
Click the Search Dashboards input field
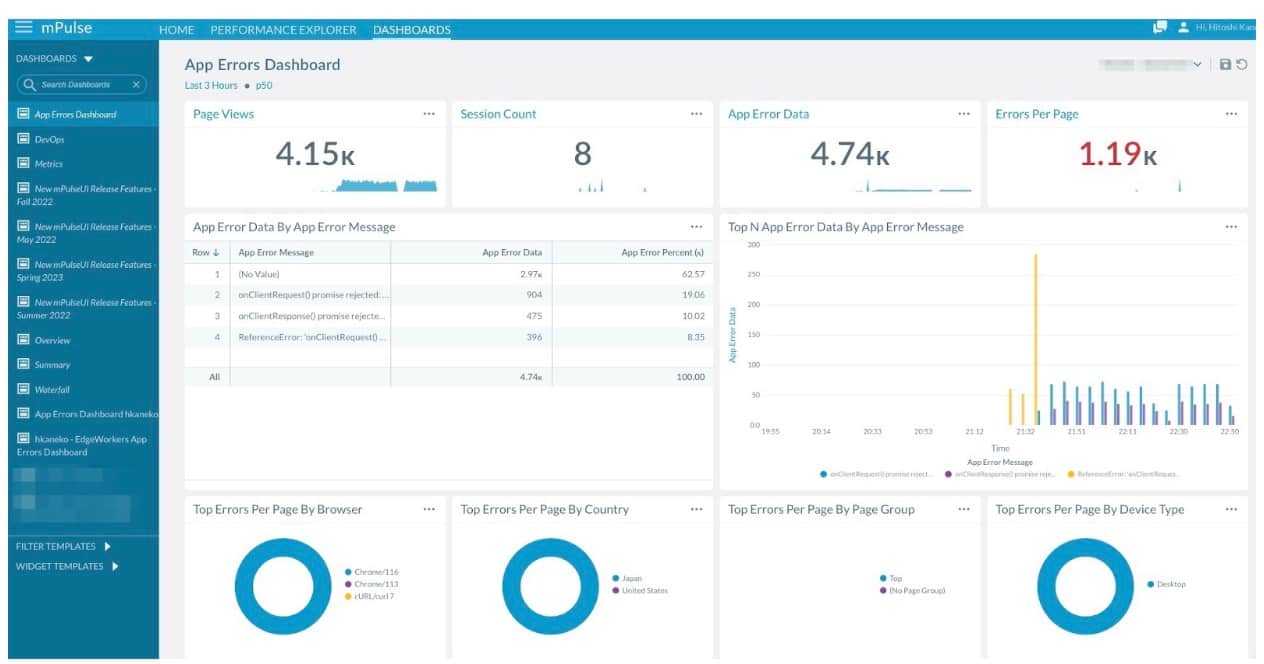(x=78, y=85)
